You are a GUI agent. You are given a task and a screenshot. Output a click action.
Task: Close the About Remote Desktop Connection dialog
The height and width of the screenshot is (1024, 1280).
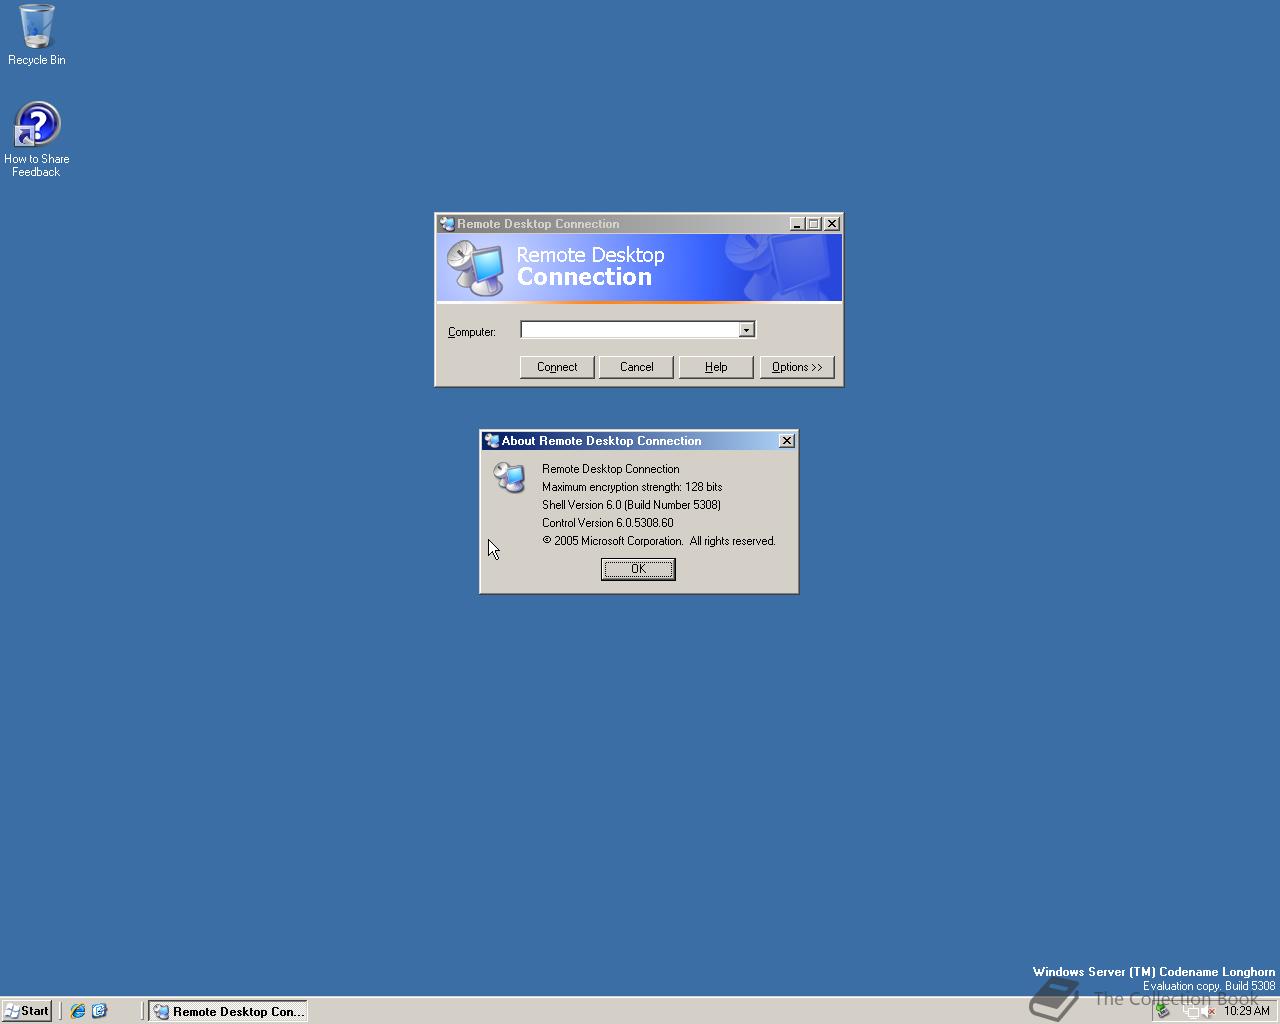[787, 441]
